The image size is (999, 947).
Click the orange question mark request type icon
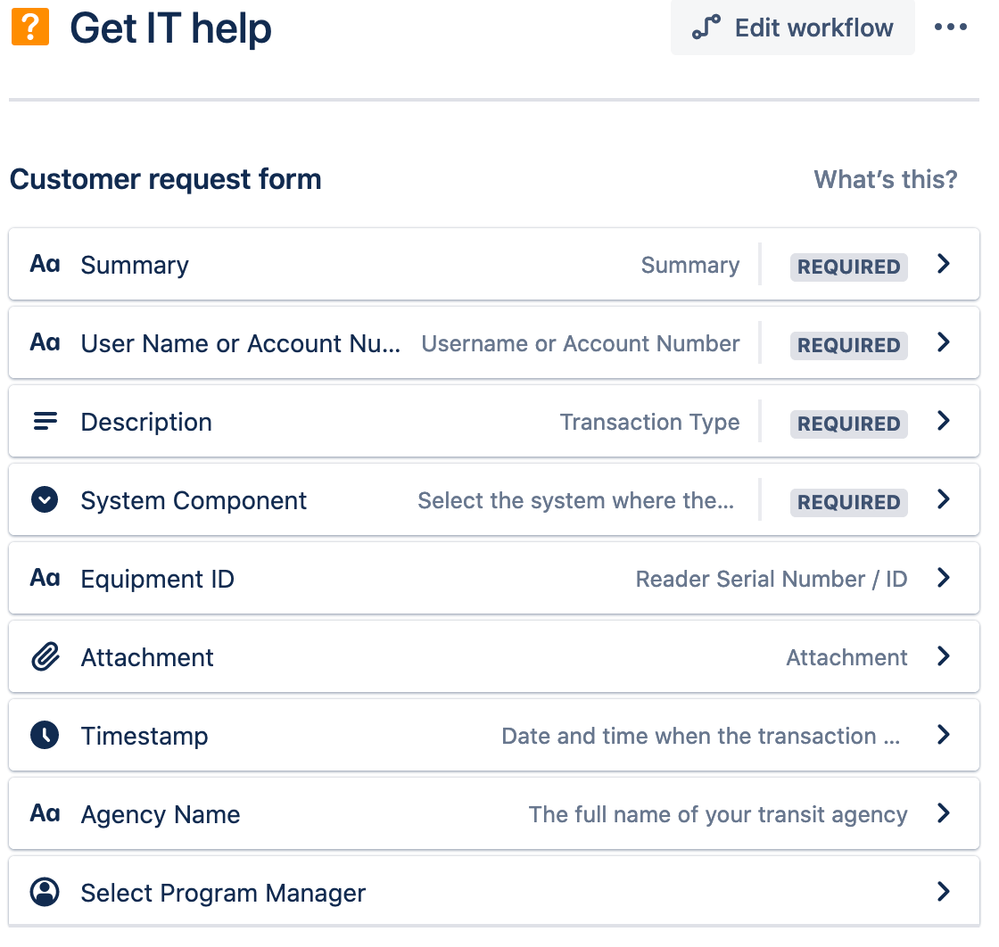[x=30, y=27]
